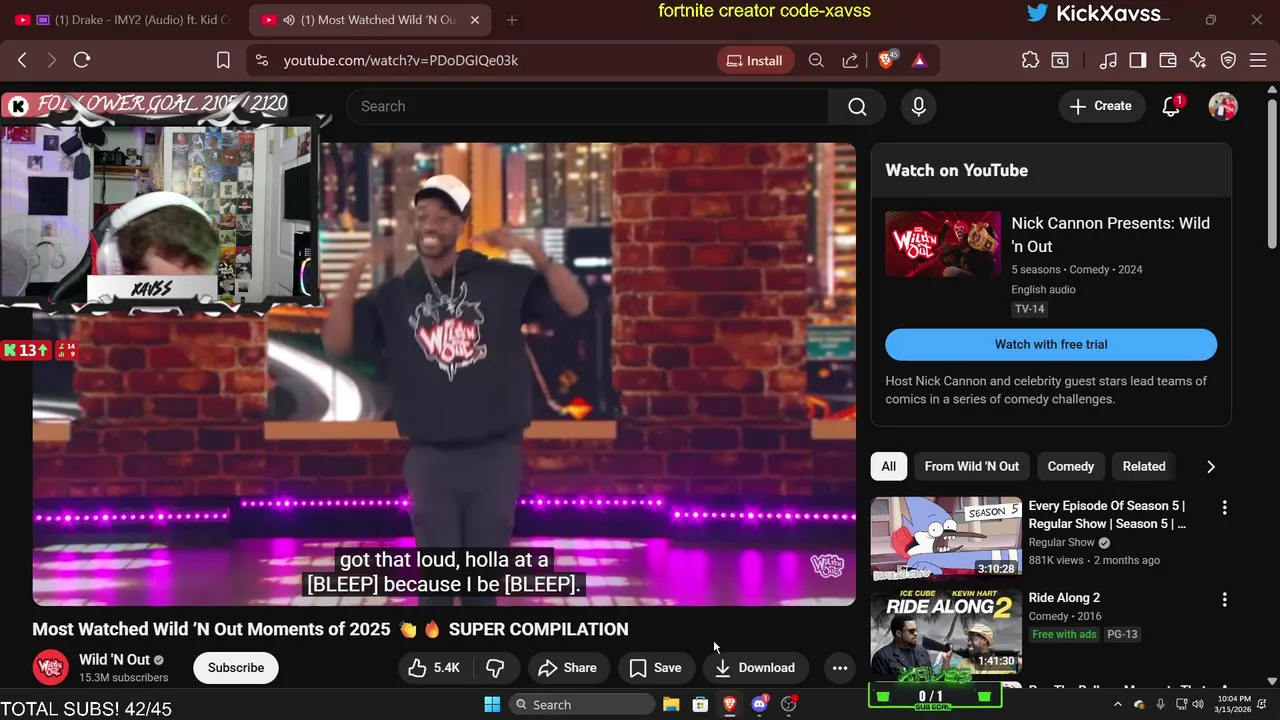
Task: Open the zoom magnifier icon in the address bar
Action: coord(816,60)
